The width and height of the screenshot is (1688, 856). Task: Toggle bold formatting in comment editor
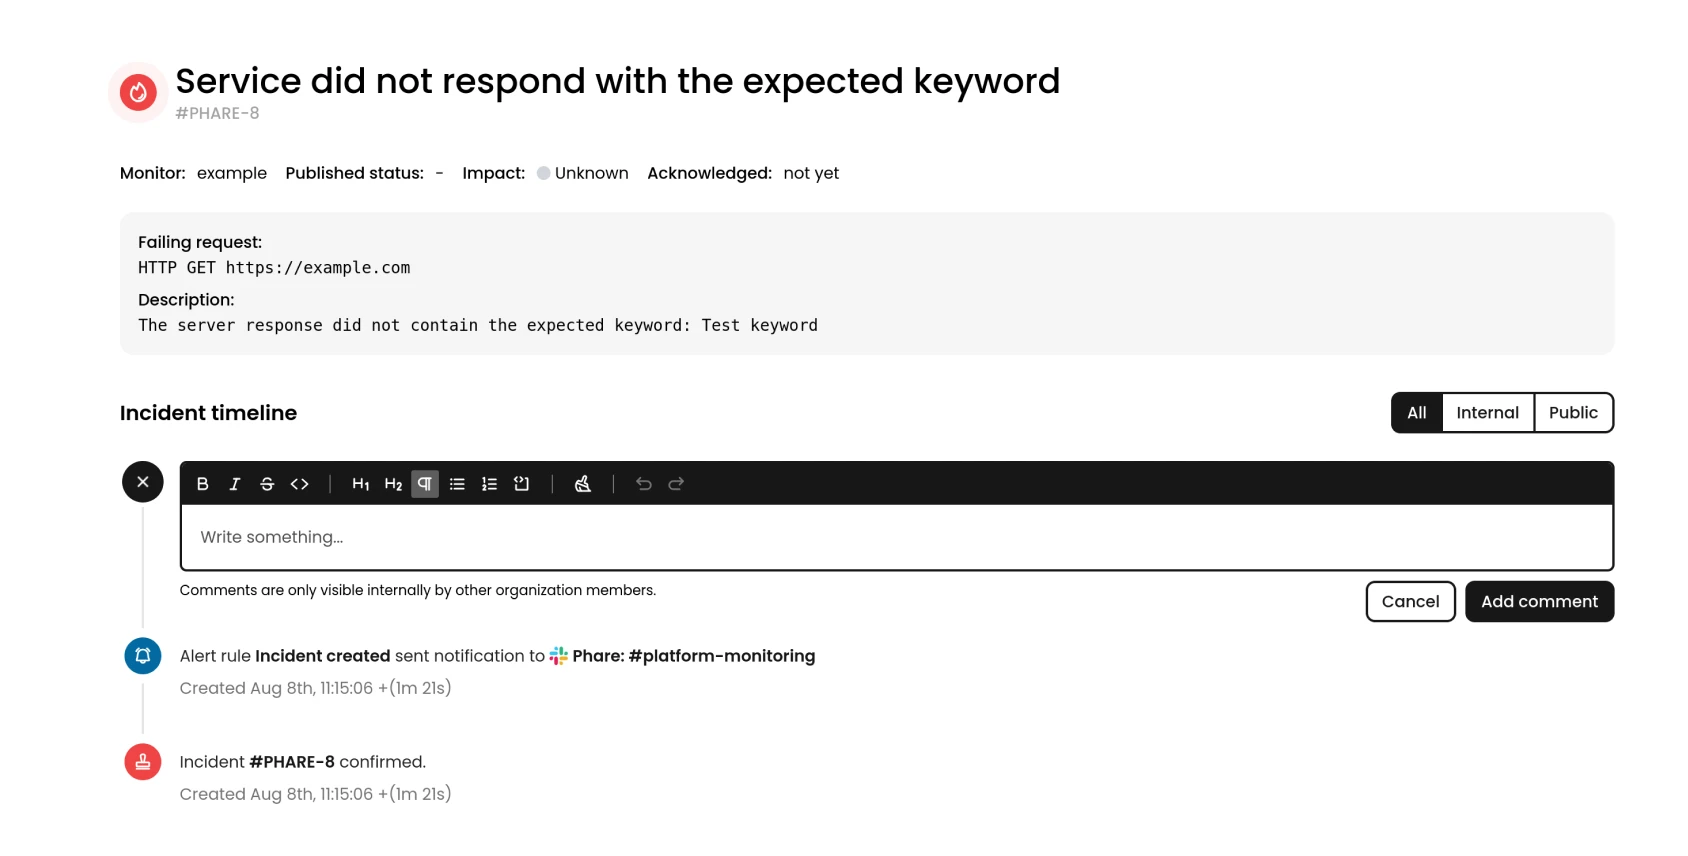point(203,484)
